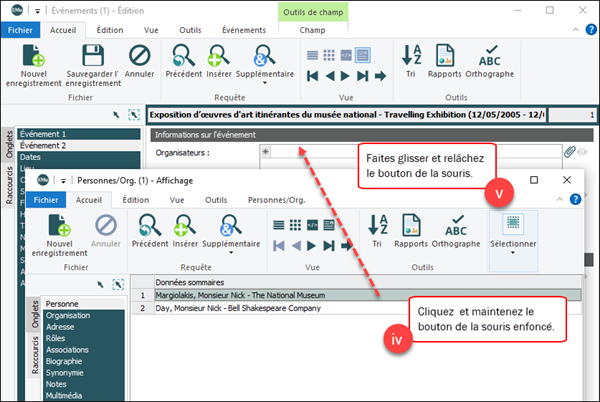Open the Sélectionner dropdown
This screenshot has width=600, height=402.
click(514, 234)
